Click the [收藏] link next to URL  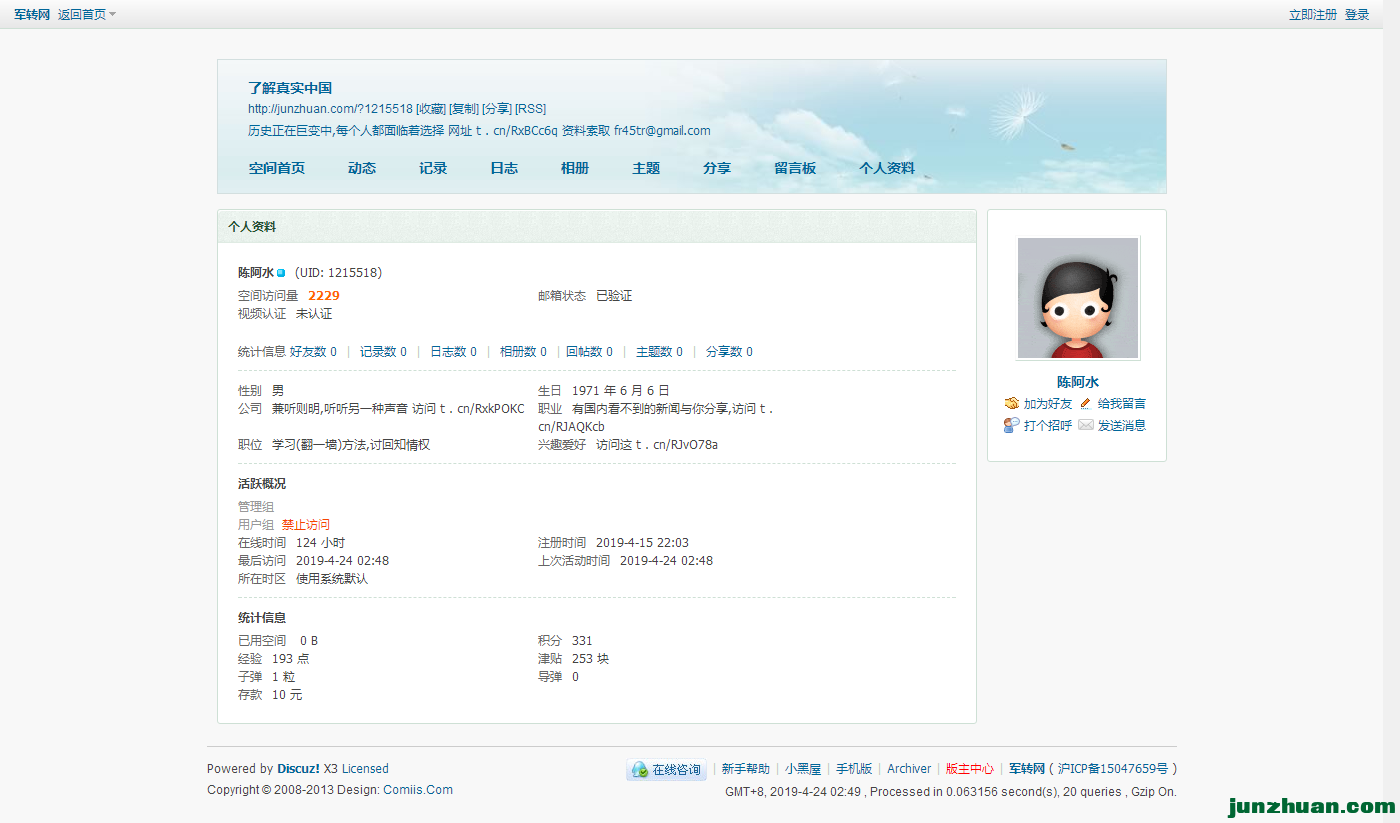[431, 109]
